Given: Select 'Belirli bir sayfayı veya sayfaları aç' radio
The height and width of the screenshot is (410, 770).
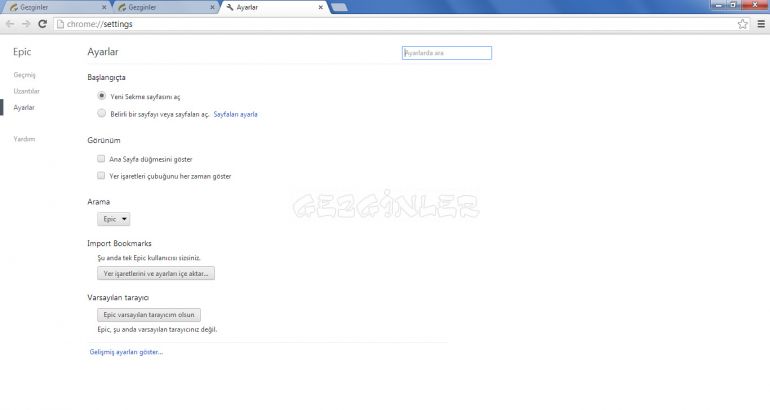Looking at the screenshot, I should point(102,113).
